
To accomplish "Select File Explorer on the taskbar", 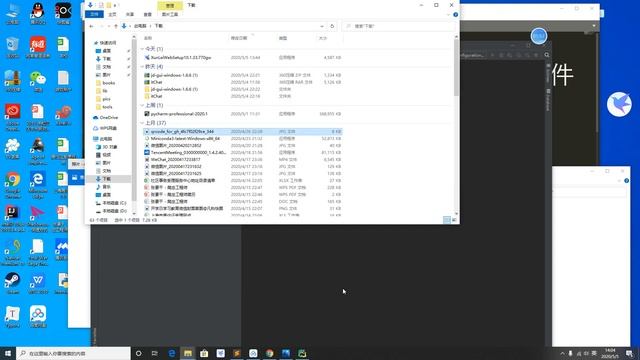I will tap(188, 353).
